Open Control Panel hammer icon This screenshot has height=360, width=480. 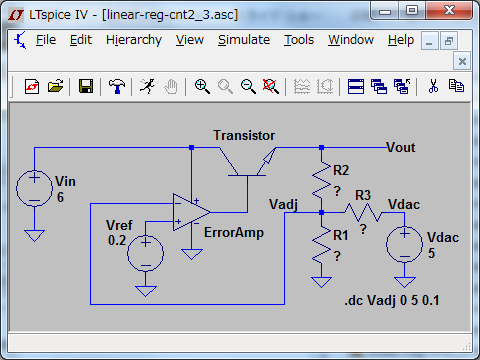point(117,86)
